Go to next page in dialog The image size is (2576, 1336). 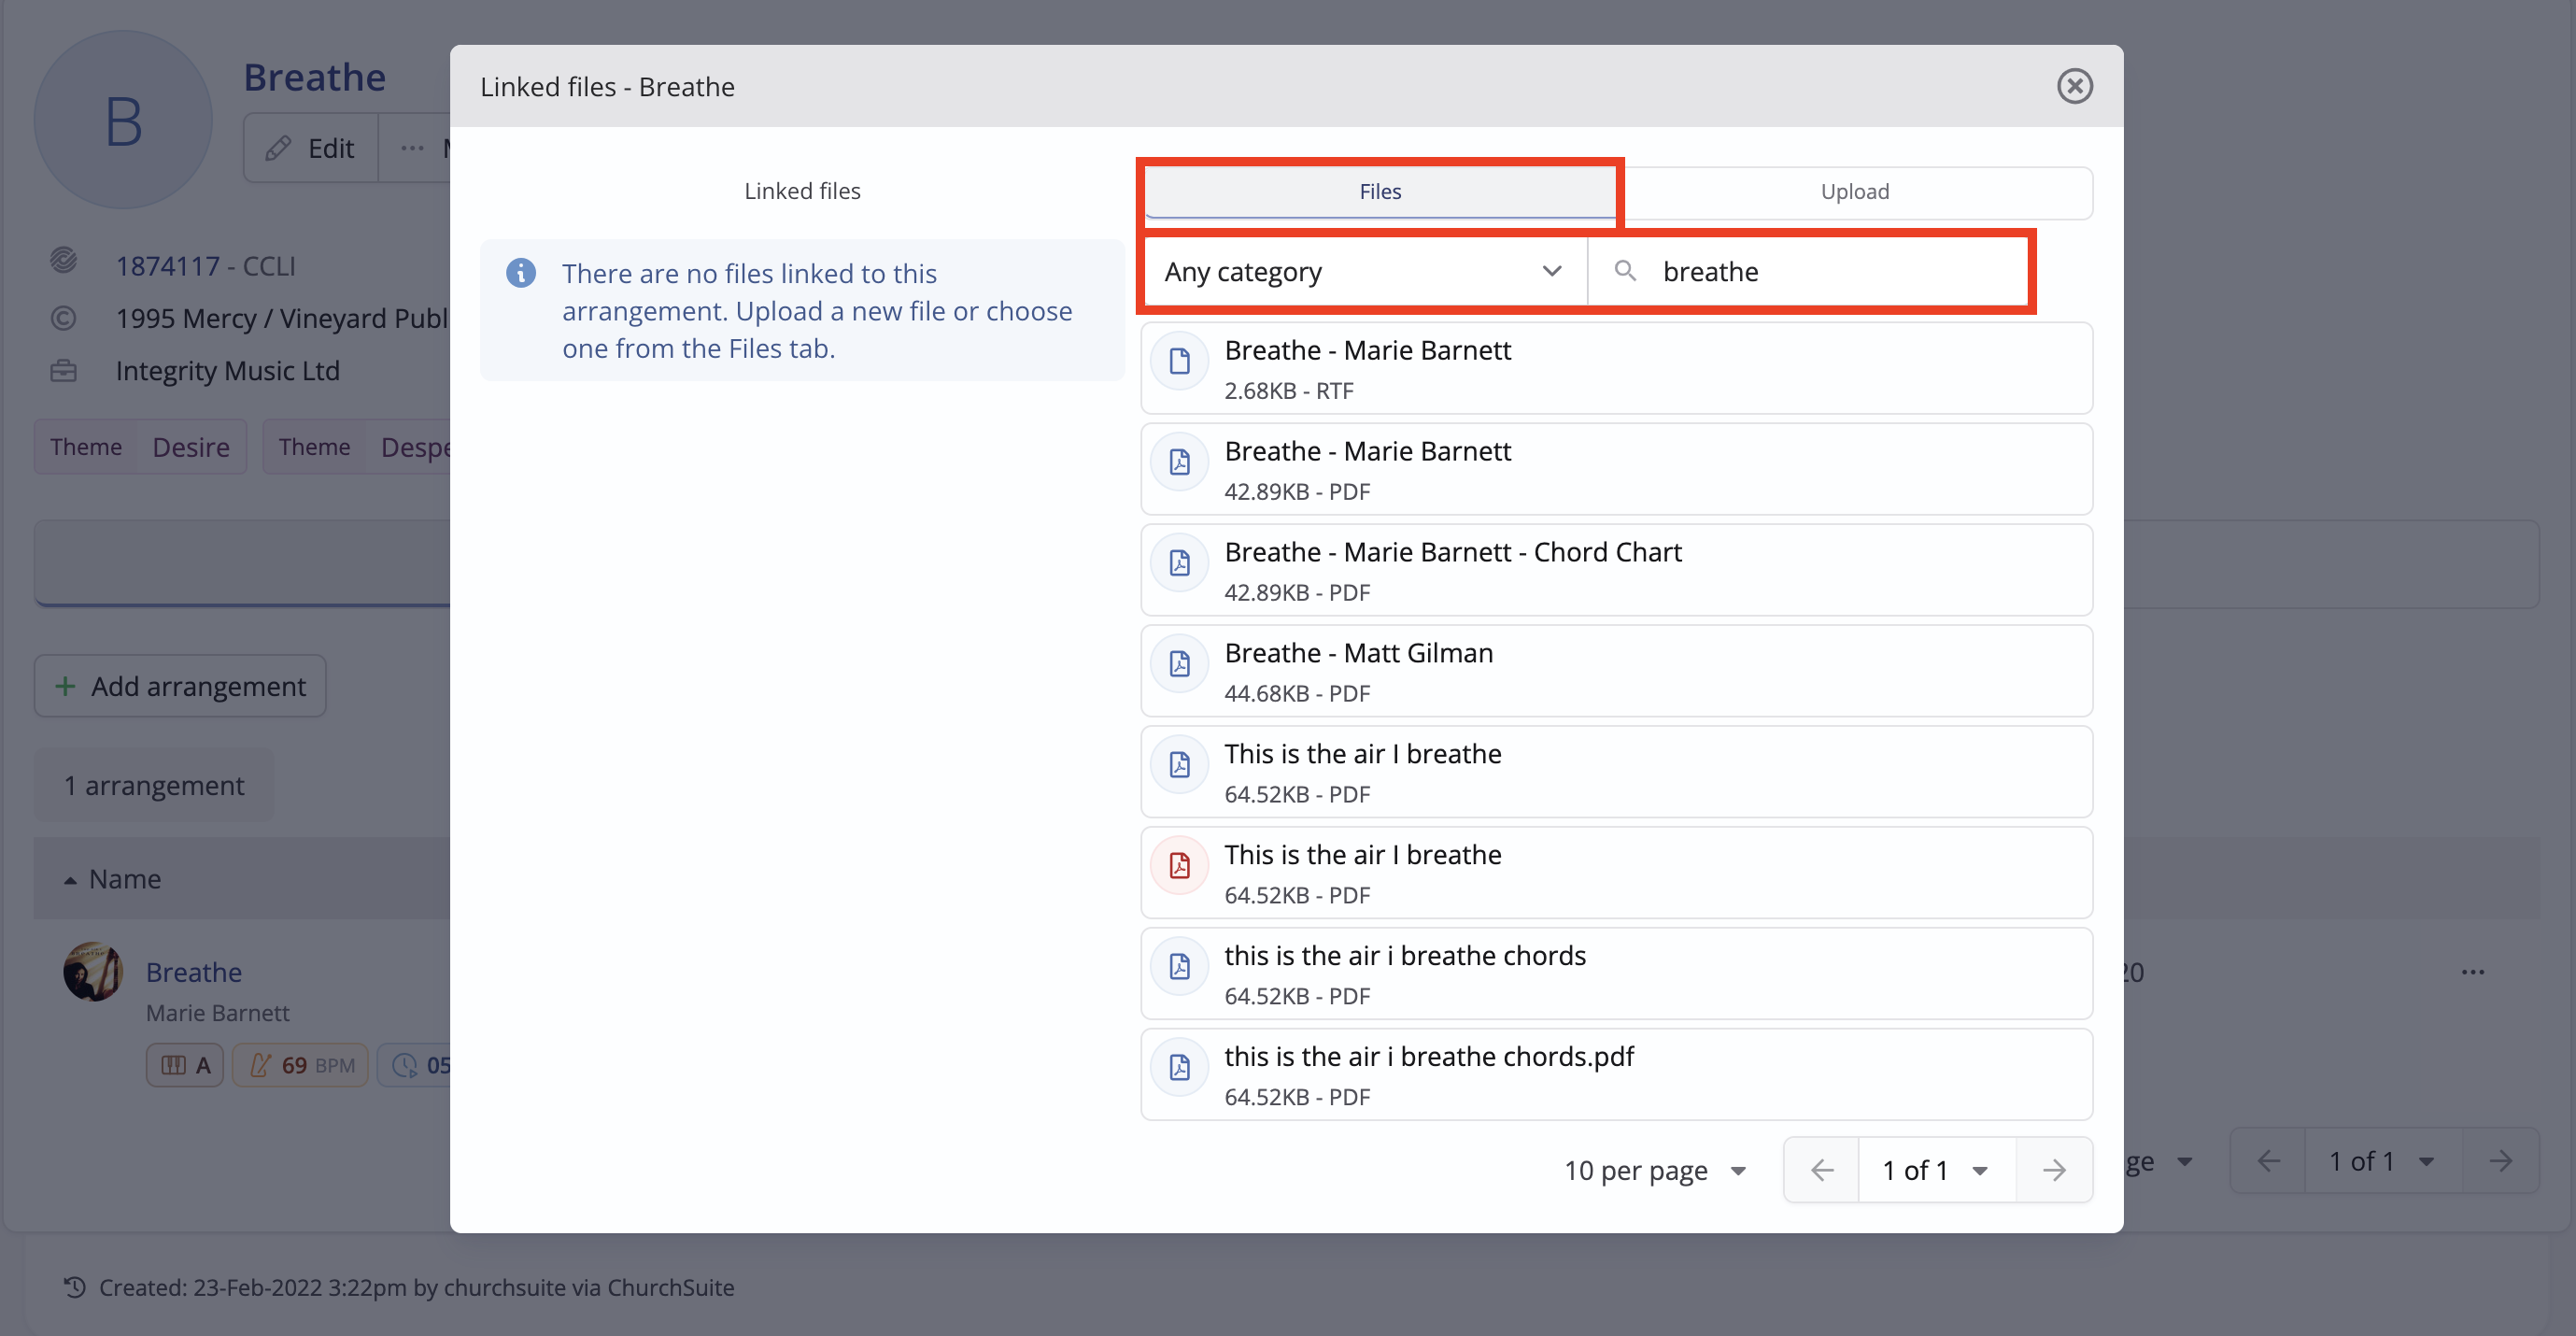(2054, 1170)
